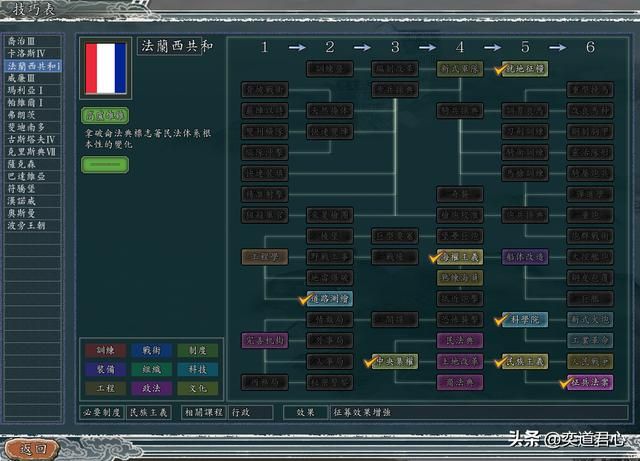
Task: Select 威廉III in the faction list
Action: 33,78
